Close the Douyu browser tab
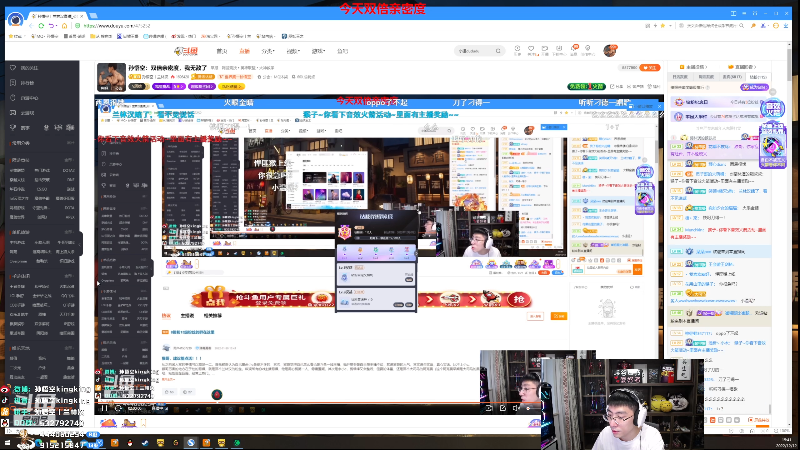This screenshot has height=450, width=800. [x=82, y=16]
